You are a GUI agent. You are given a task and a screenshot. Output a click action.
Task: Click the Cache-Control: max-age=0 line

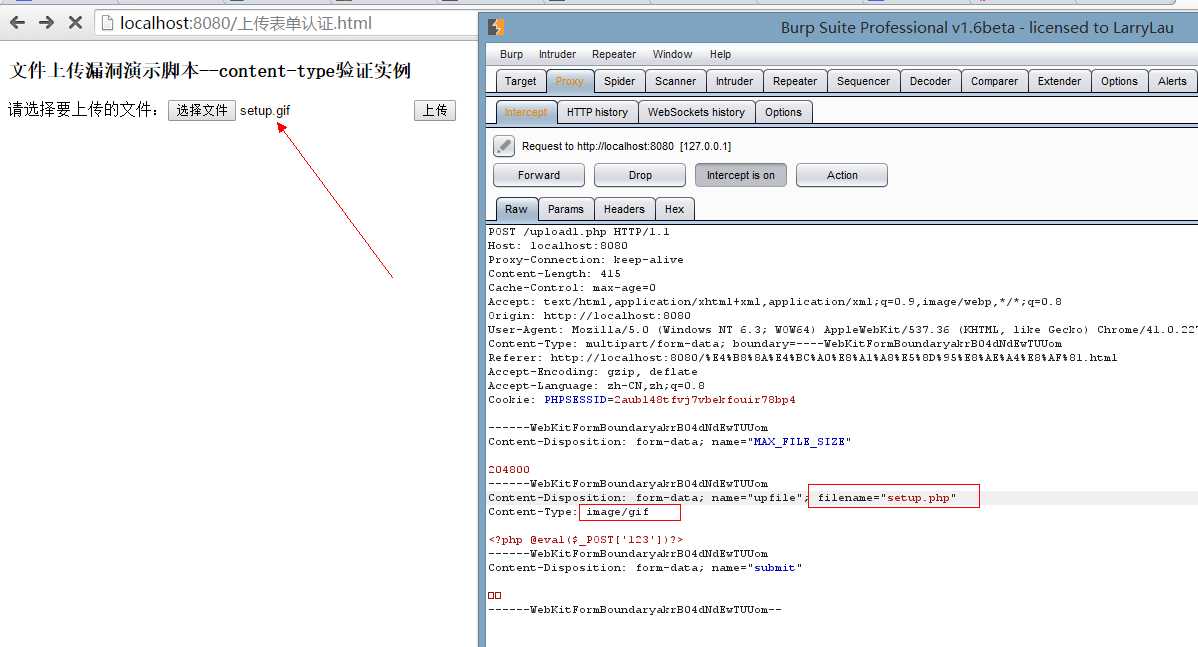click(571, 288)
